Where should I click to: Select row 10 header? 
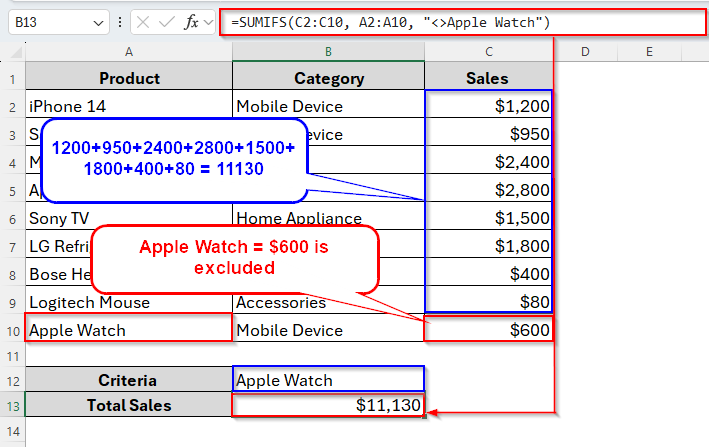(x=13, y=330)
